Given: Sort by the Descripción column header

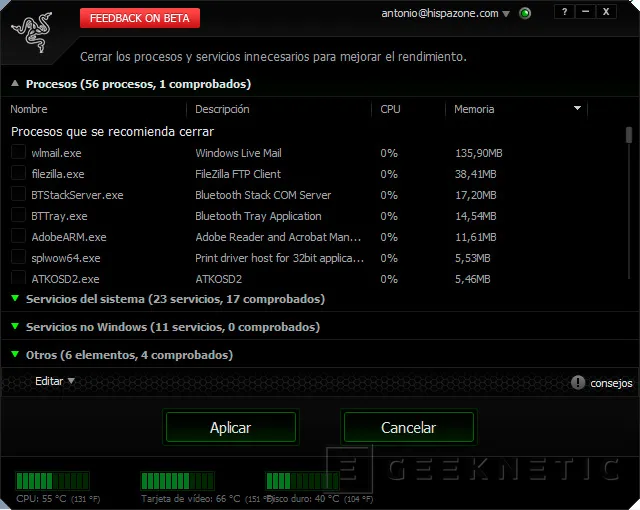Looking at the screenshot, I should 222,109.
